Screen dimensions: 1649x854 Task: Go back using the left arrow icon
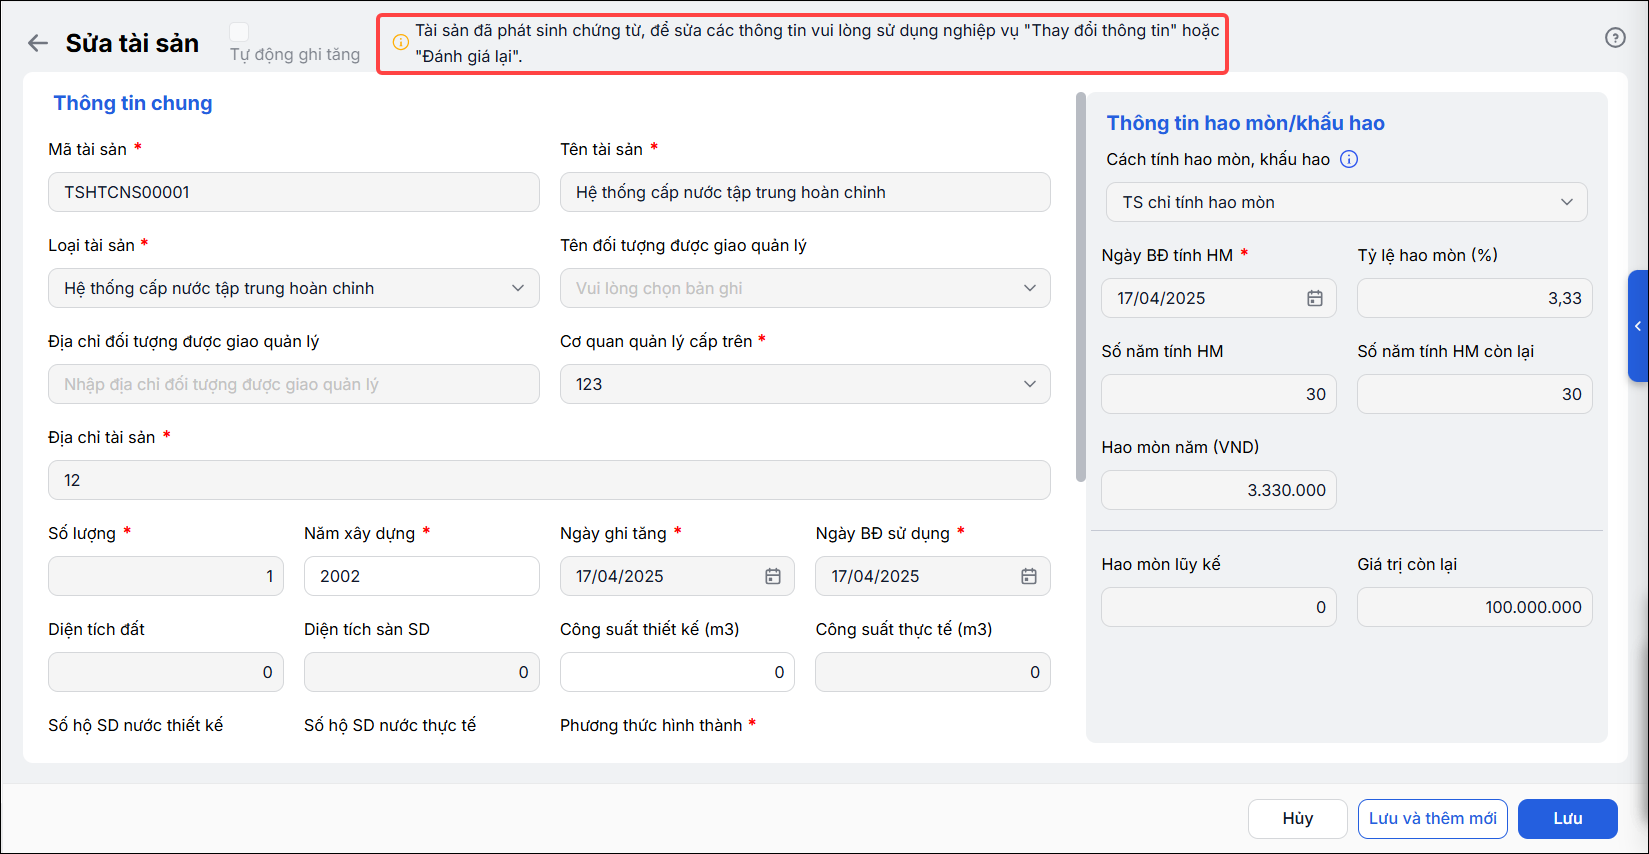[x=38, y=43]
